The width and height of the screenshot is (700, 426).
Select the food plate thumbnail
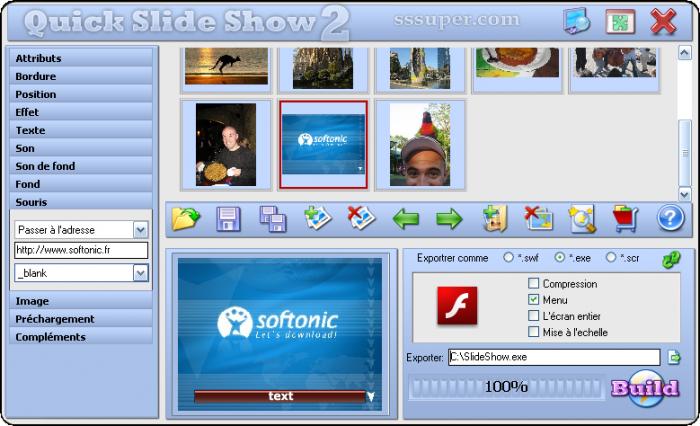[x=517, y=63]
